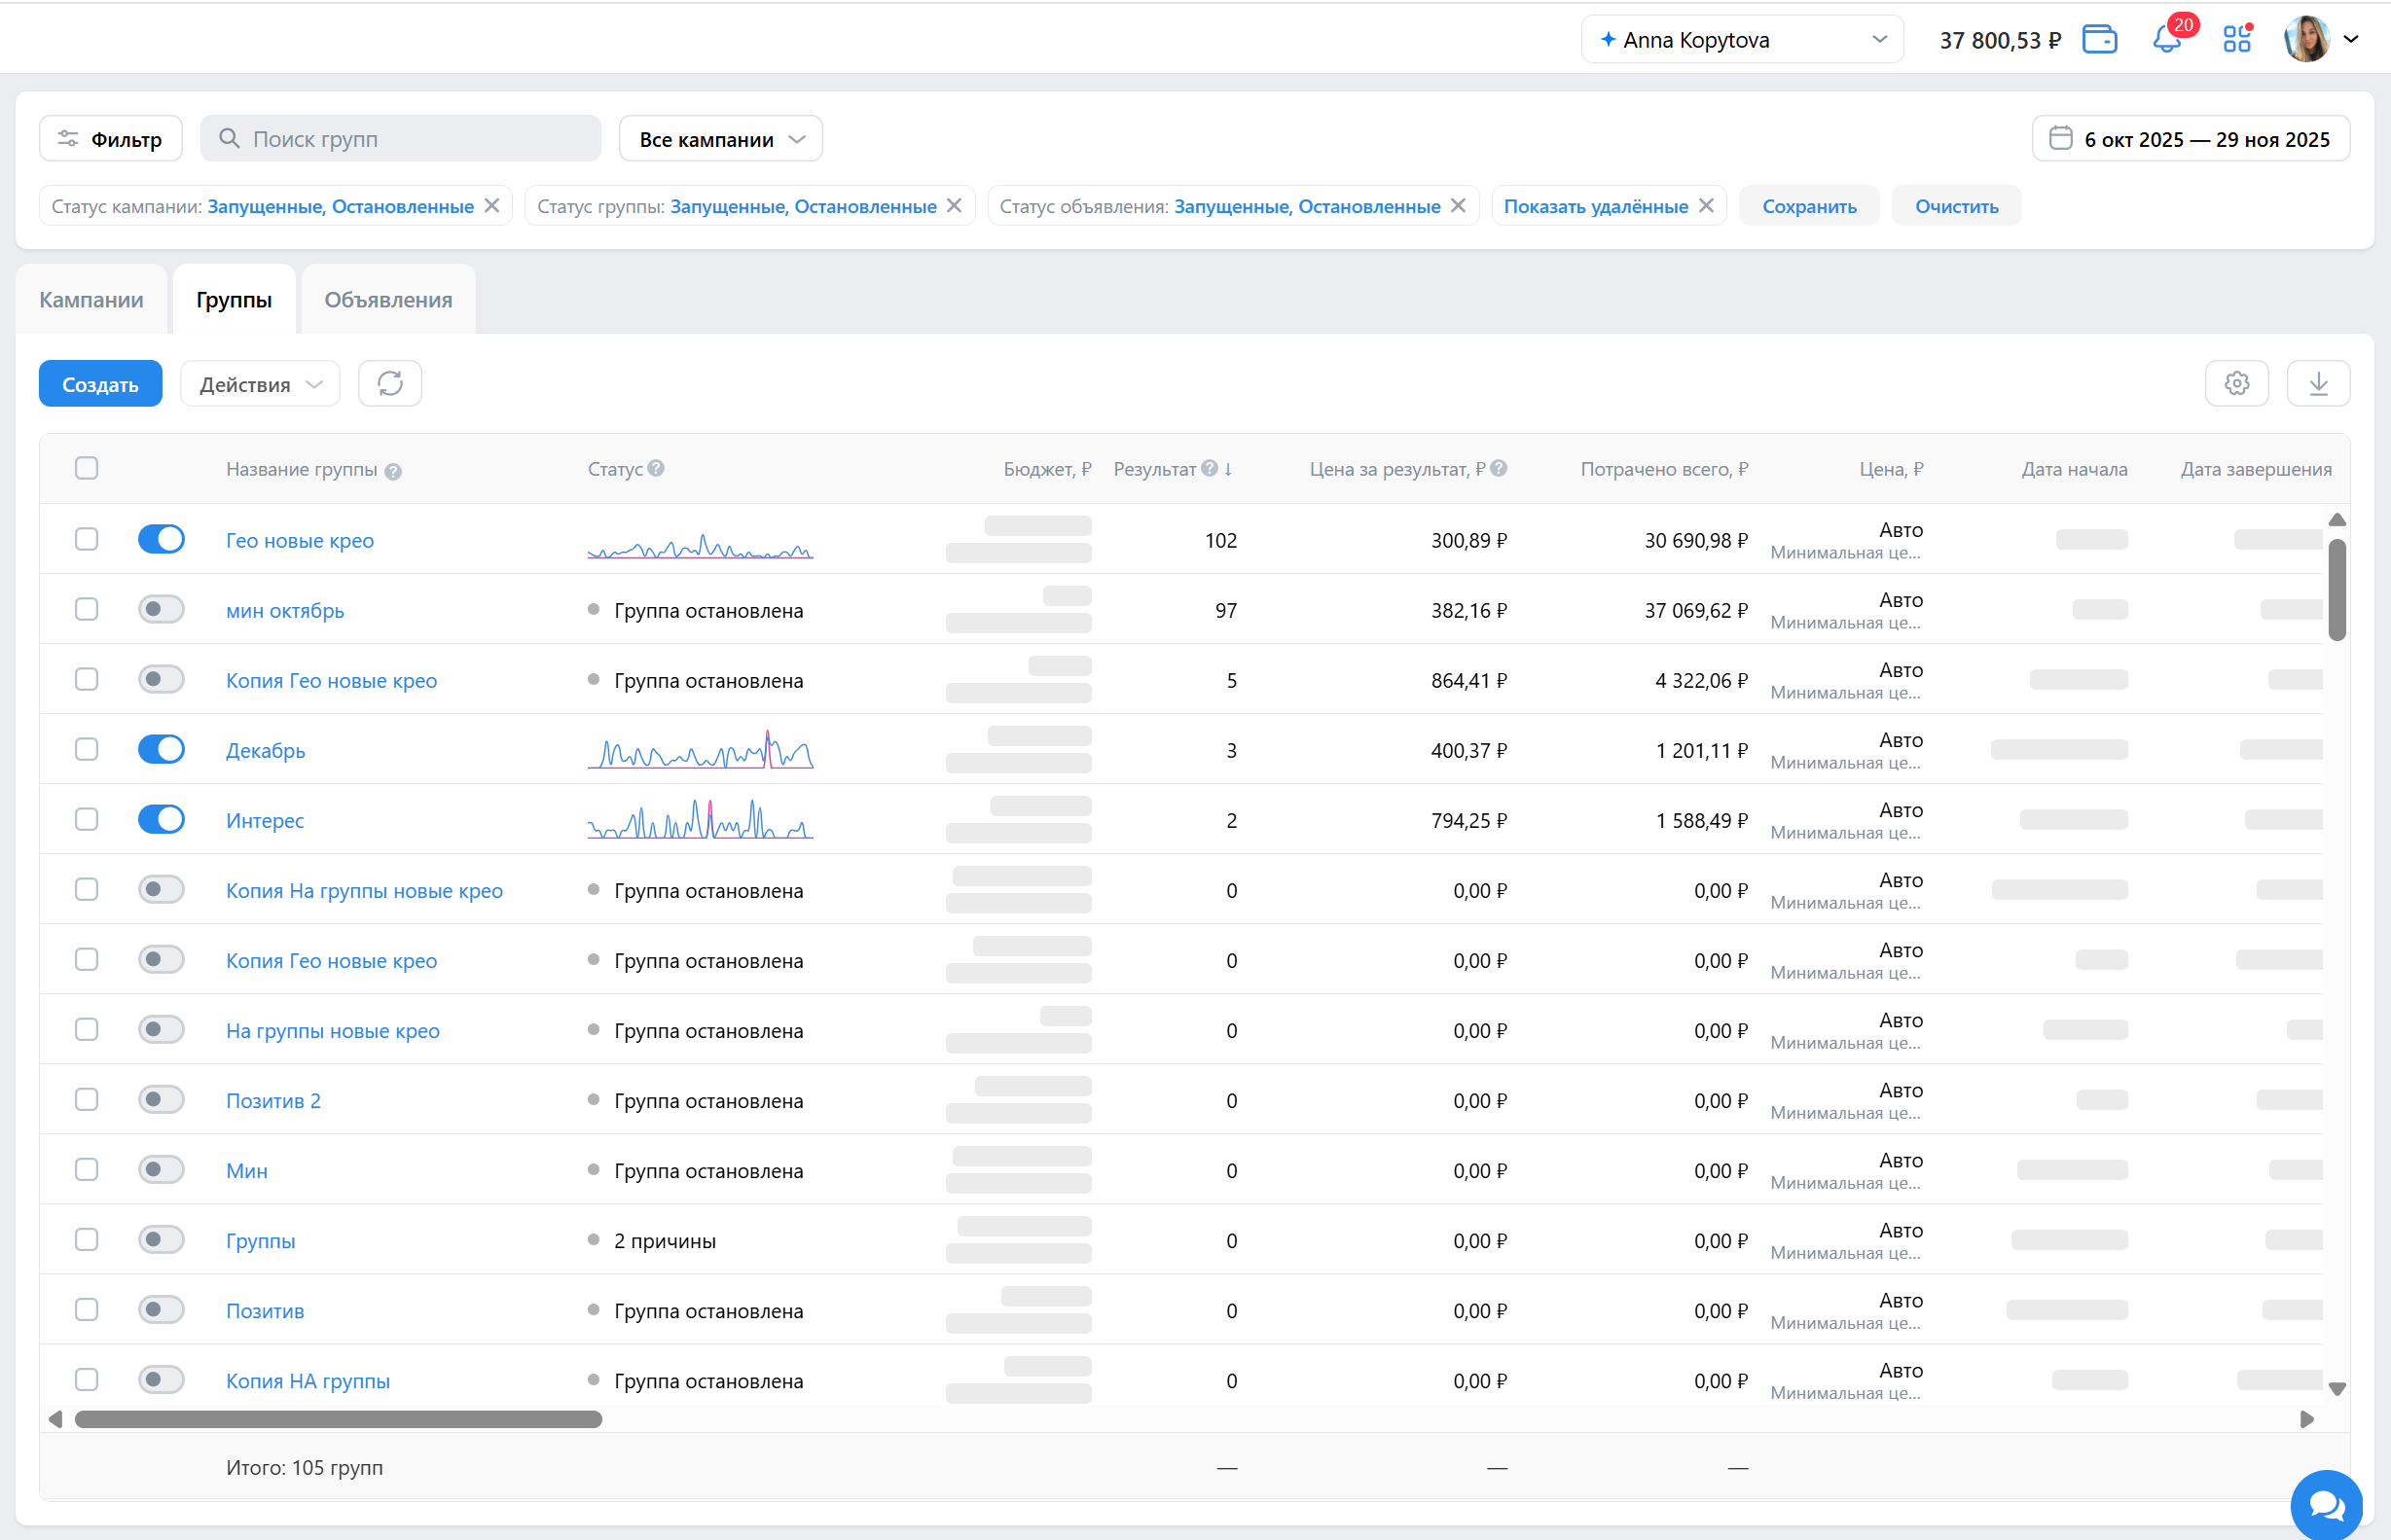Viewport: 2391px width, 1540px height.
Task: Open table column settings gear icon
Action: (2236, 384)
